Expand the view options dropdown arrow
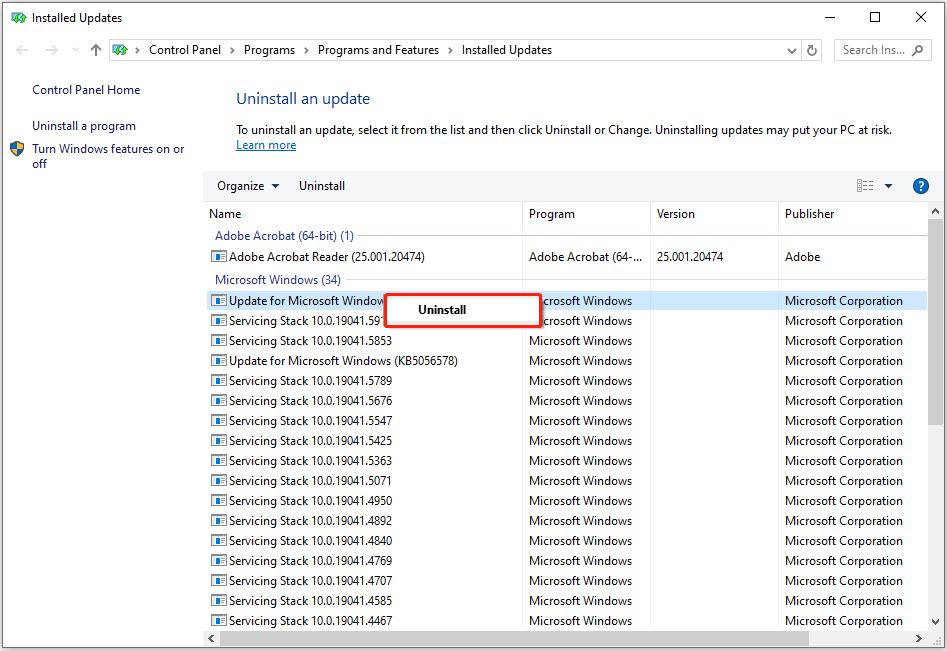The width and height of the screenshot is (947, 651). 888,186
